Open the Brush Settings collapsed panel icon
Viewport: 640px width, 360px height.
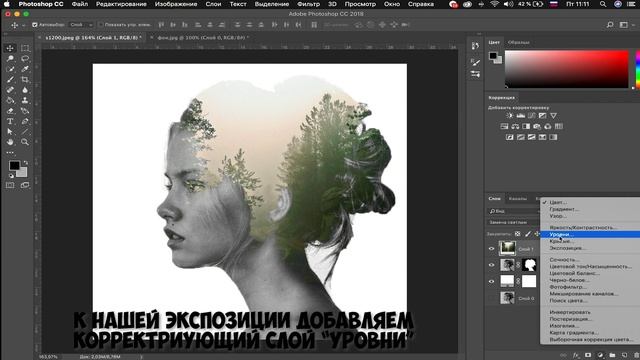(x=475, y=62)
